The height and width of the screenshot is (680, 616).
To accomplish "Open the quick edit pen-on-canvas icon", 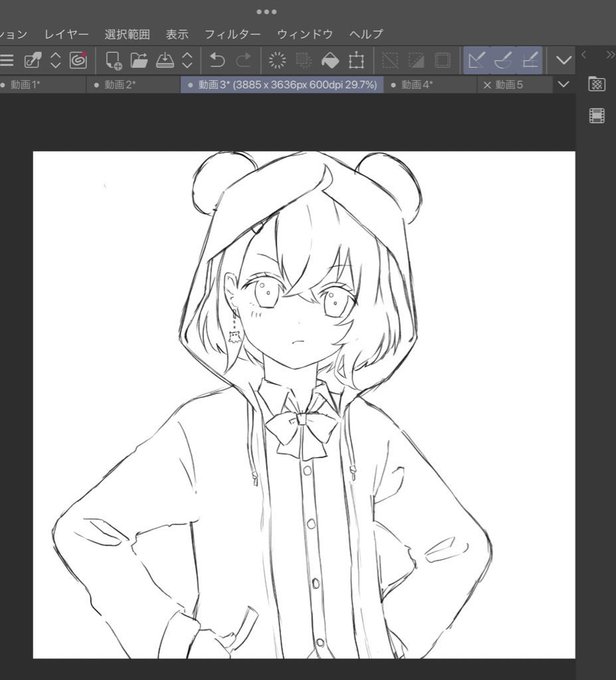I will pos(33,60).
